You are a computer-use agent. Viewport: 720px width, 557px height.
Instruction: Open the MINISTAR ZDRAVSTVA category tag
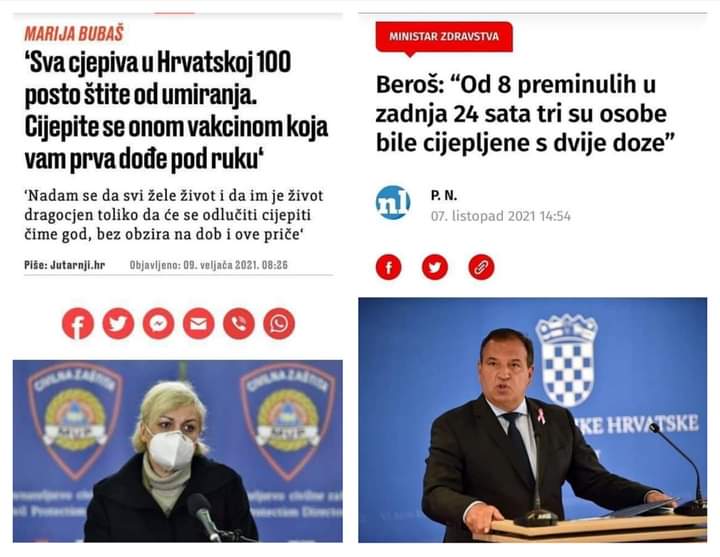click(x=444, y=37)
